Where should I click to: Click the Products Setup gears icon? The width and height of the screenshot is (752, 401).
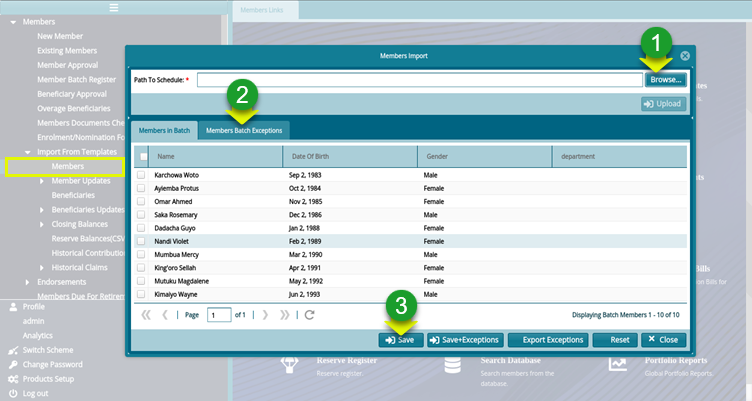(13, 379)
